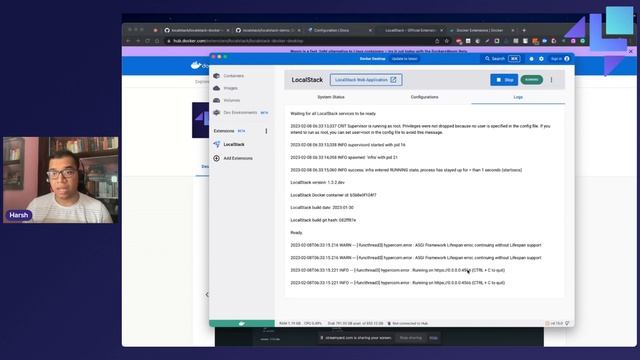Select the Logs tab
The height and width of the screenshot is (360, 640).
tap(518, 97)
